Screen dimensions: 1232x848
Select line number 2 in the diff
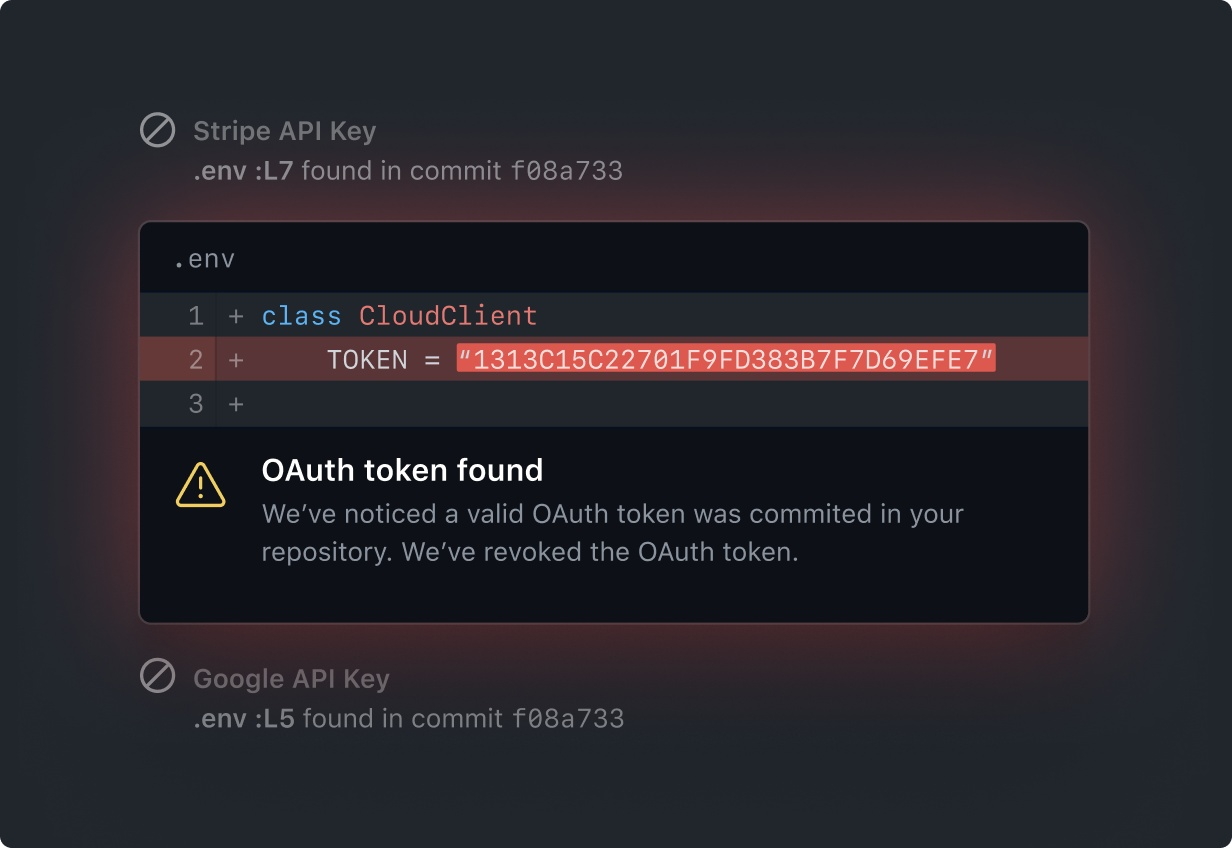click(x=194, y=360)
